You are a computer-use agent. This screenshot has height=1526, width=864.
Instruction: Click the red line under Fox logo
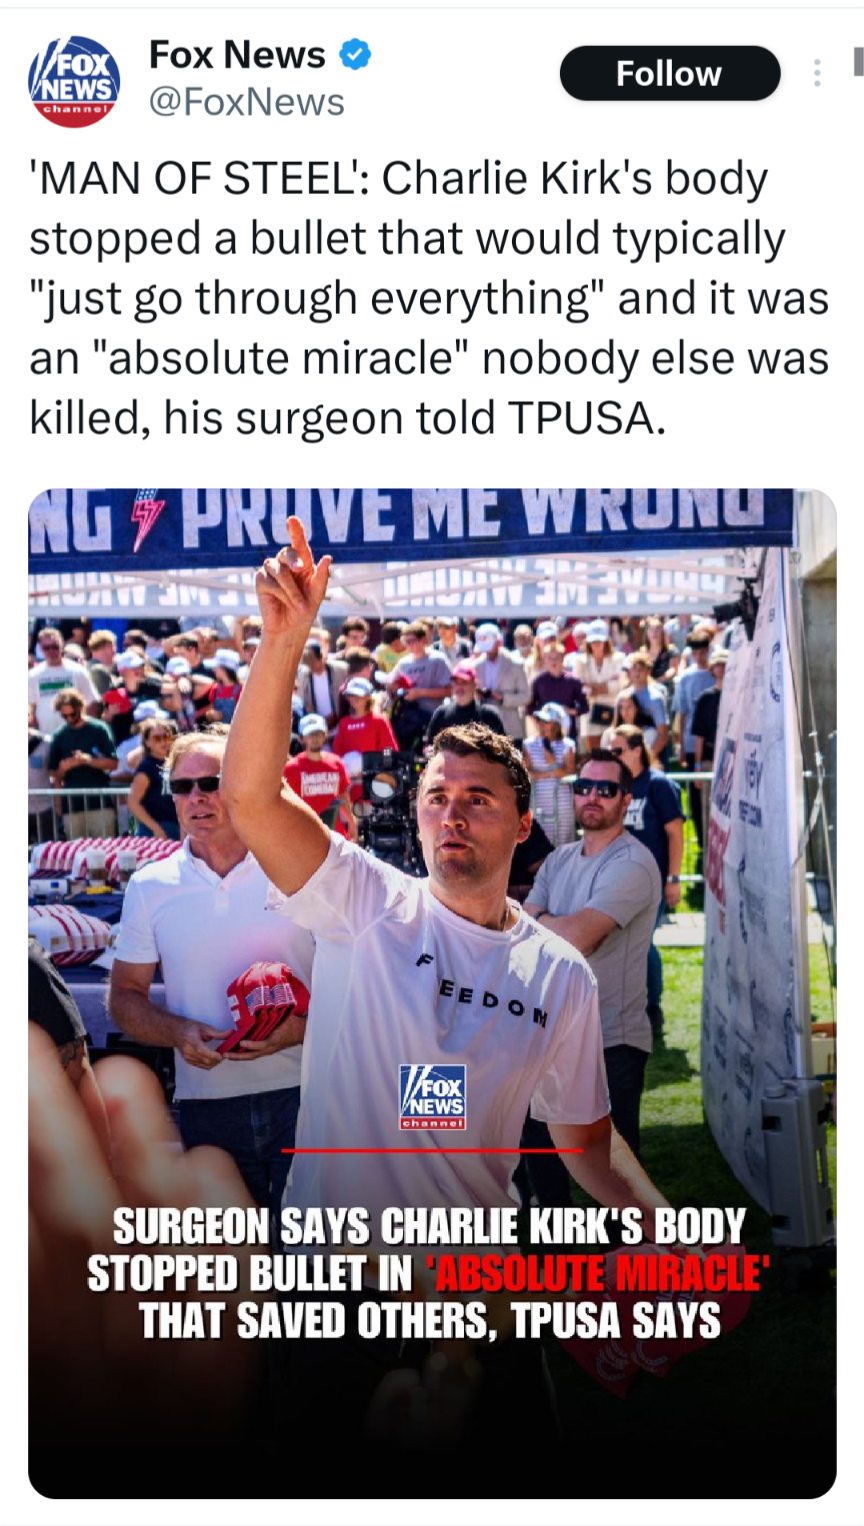(x=432, y=1151)
